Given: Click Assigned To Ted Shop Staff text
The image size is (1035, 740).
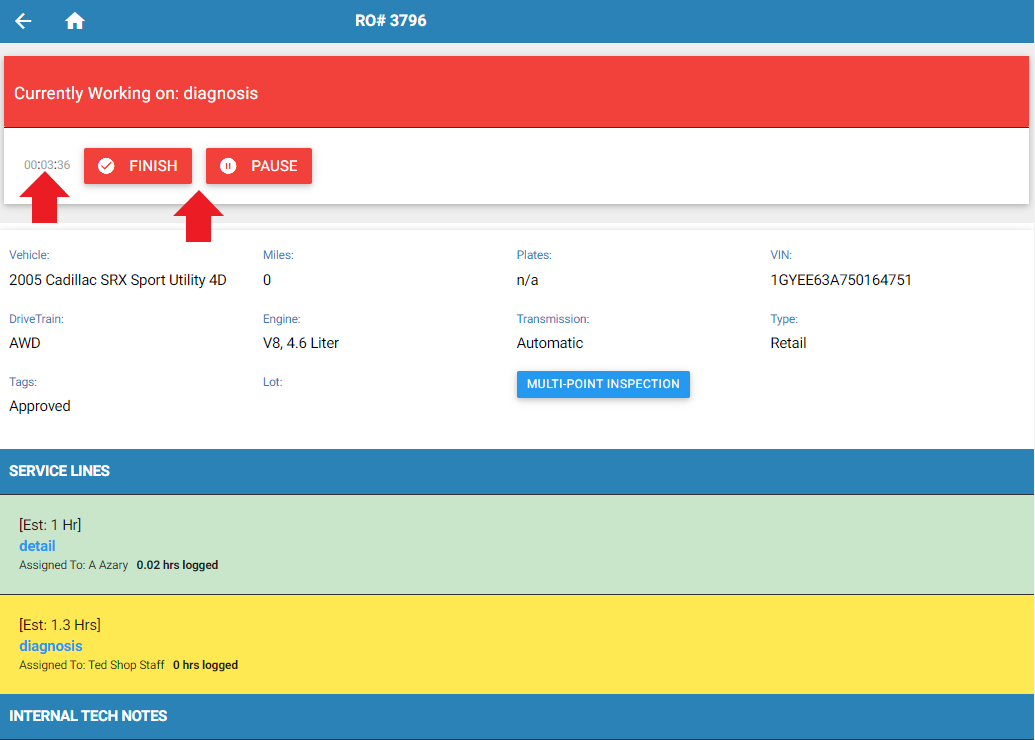Looking at the screenshot, I should (92, 665).
